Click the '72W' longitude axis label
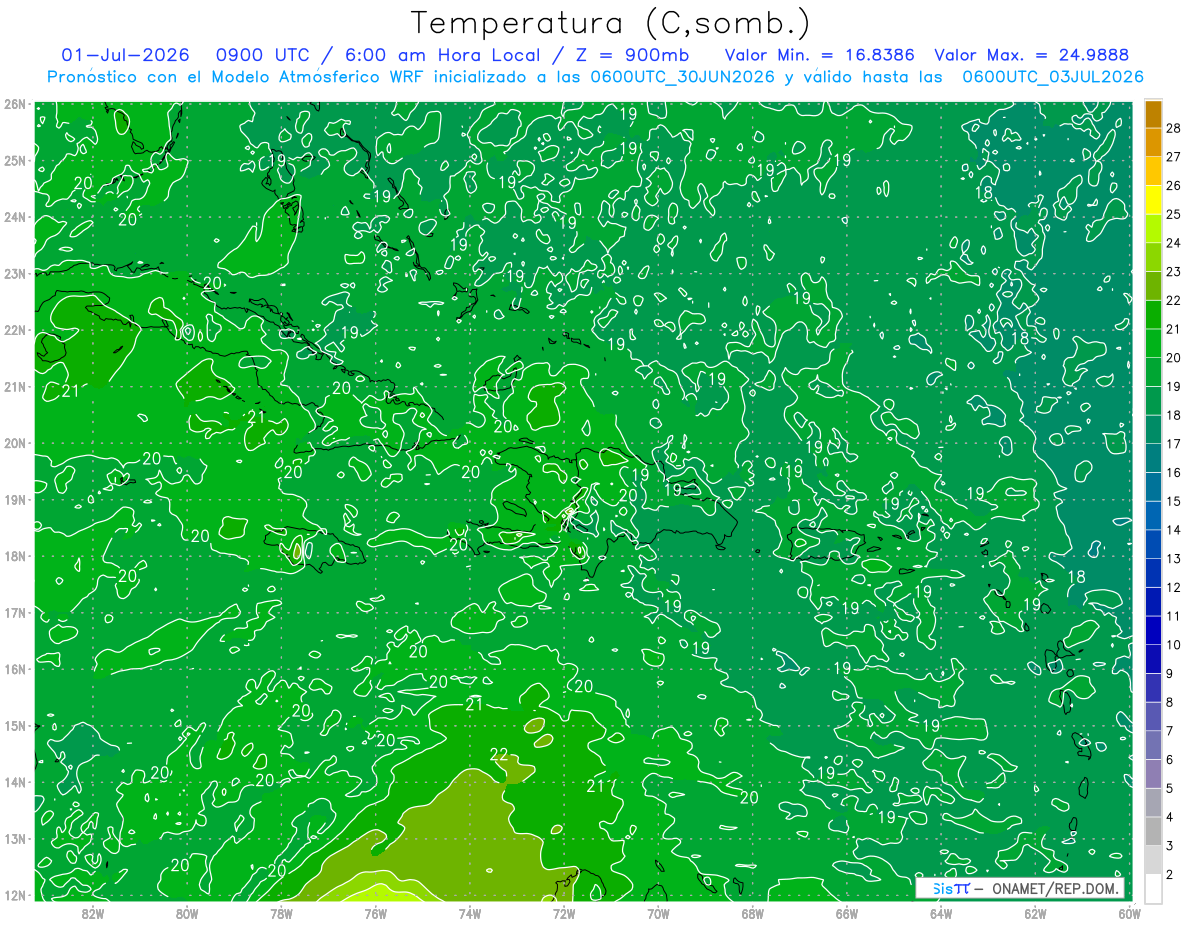The image size is (1200, 927). coord(564,913)
